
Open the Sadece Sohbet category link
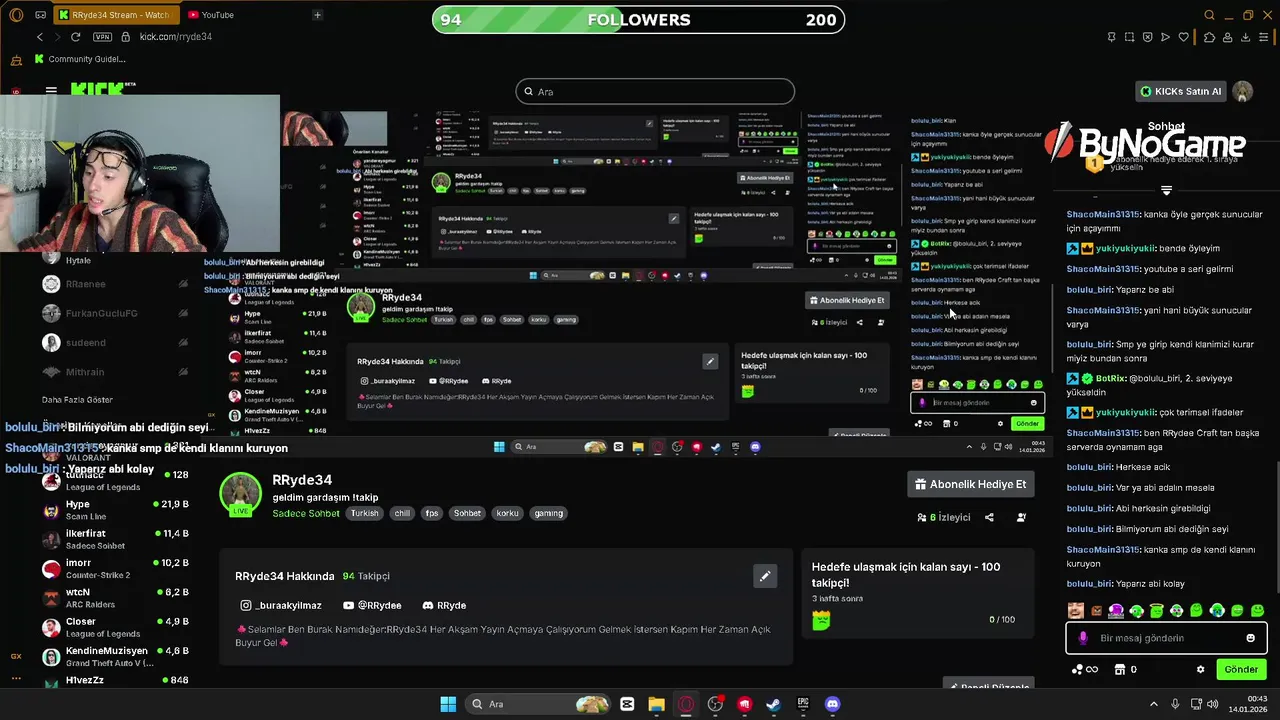point(306,513)
